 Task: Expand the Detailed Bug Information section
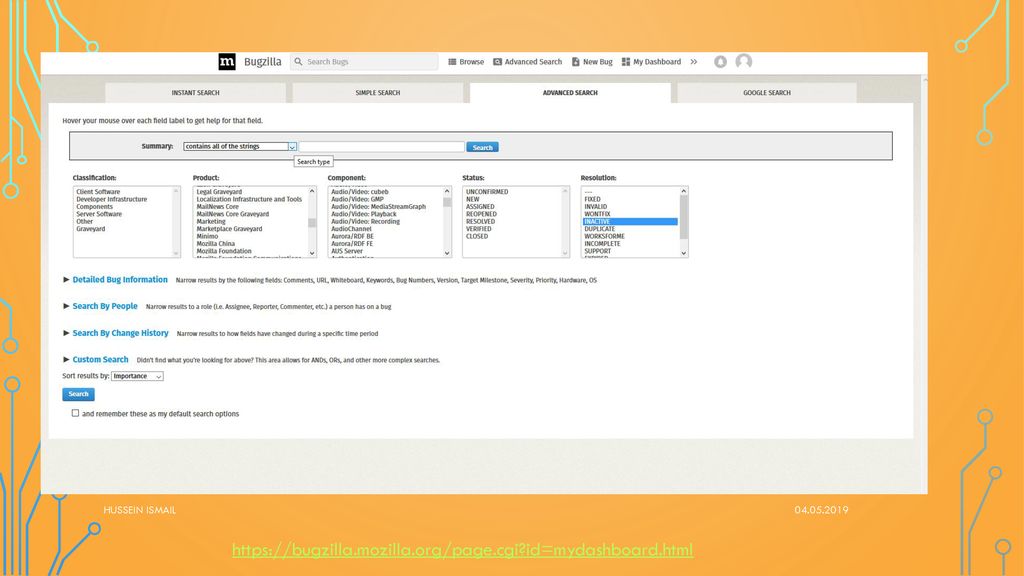[x=120, y=280]
